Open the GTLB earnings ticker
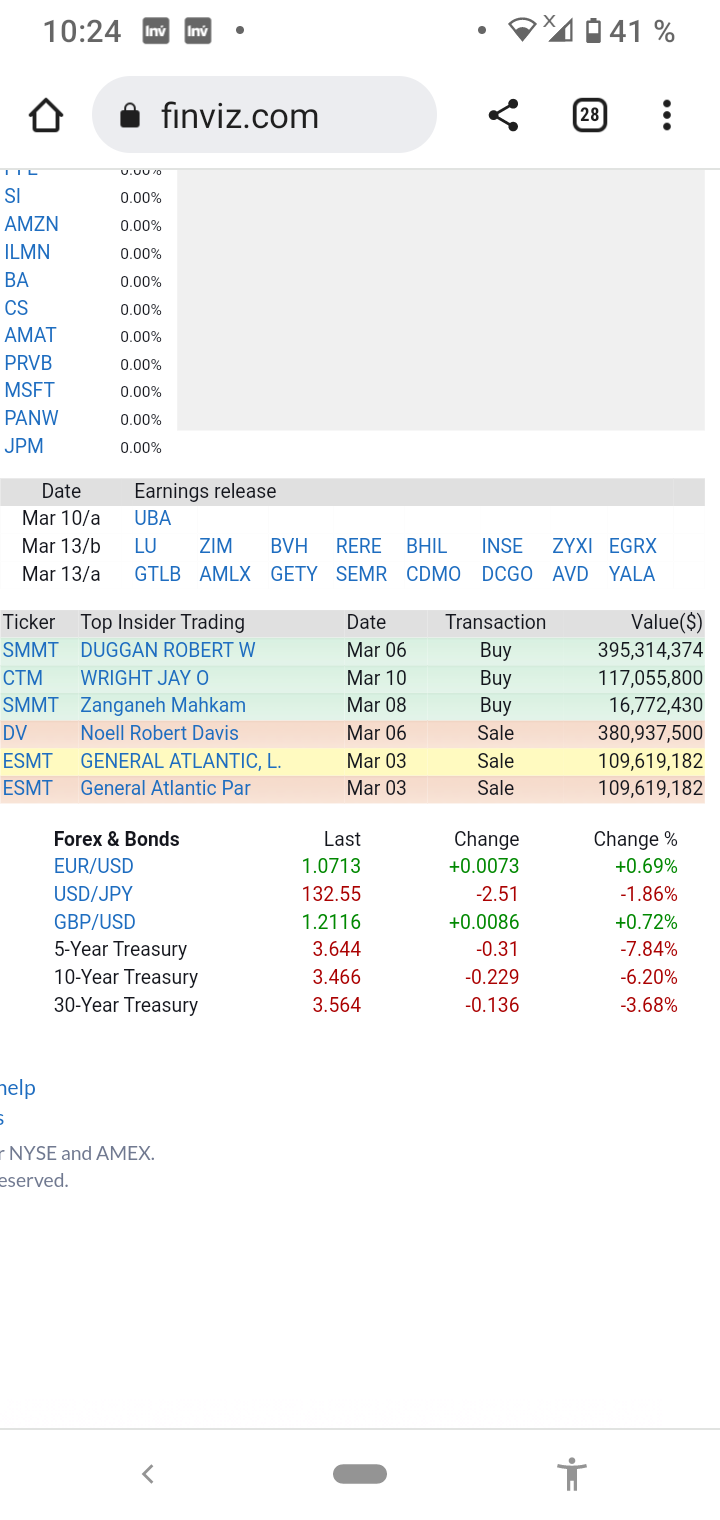Screen dimensions: 720x1520 158,575
